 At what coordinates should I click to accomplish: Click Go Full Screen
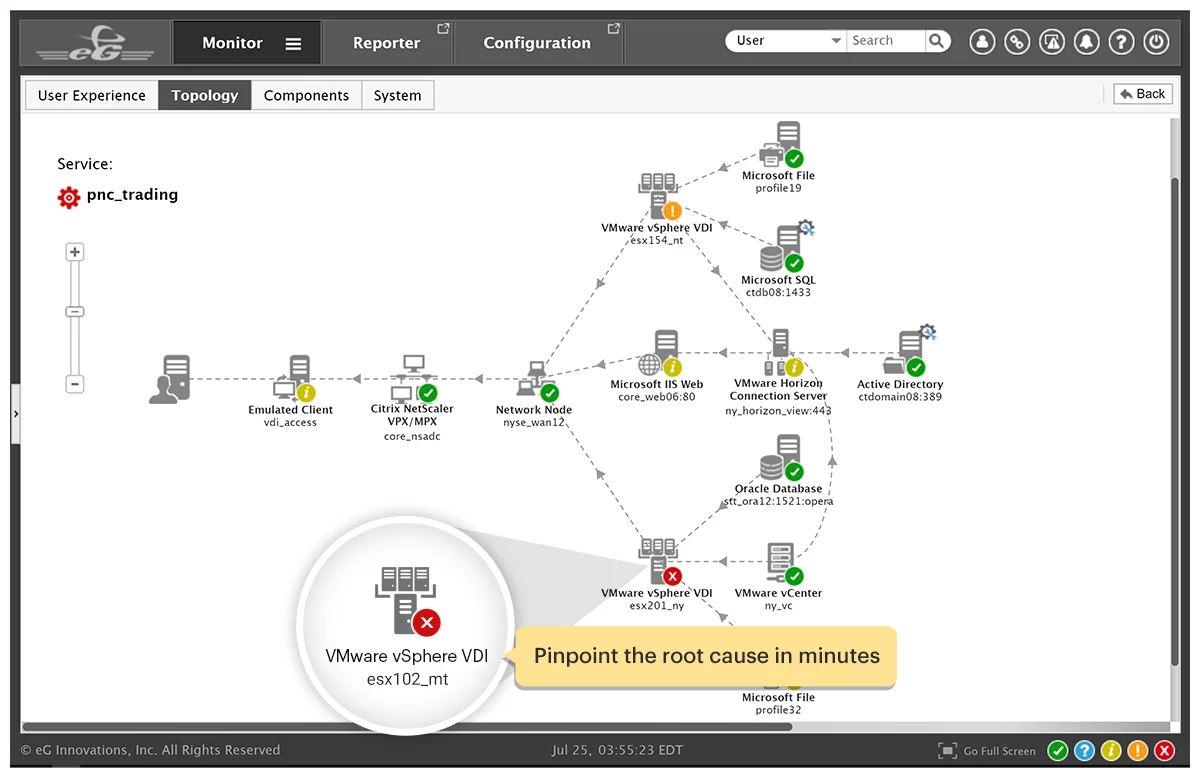pyautogui.click(x=987, y=751)
